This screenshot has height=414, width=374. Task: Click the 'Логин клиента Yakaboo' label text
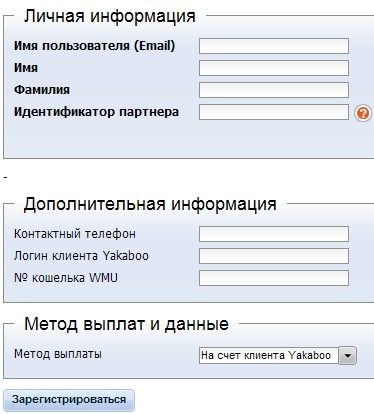81,256
